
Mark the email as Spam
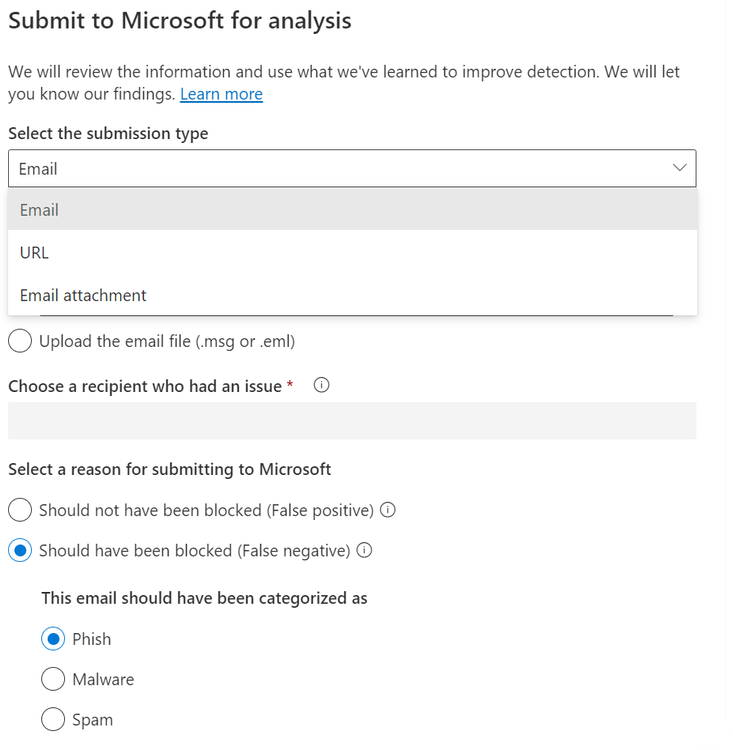pos(53,720)
